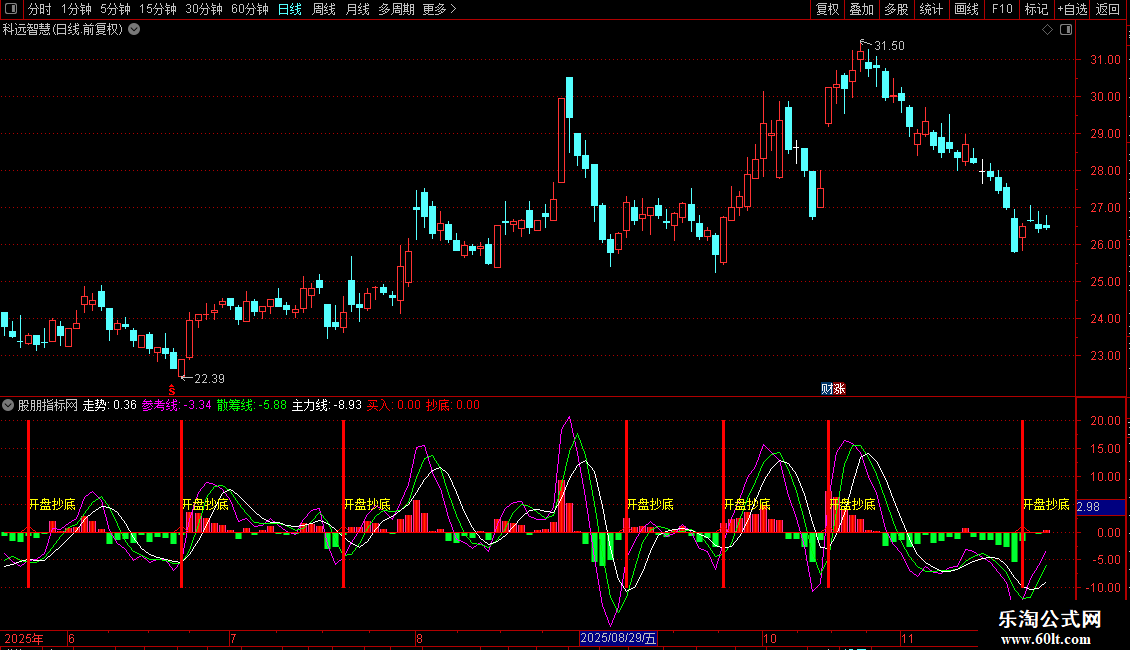Open the 多周期 multi-period view
This screenshot has height=650, width=1130.
(x=396, y=9)
